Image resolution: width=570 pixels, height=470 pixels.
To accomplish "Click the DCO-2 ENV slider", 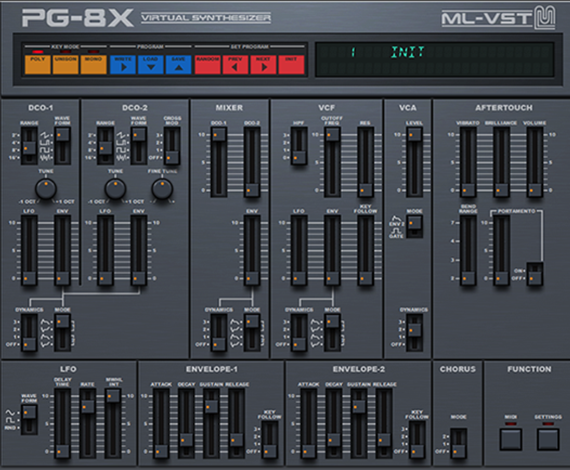I will point(139,250).
